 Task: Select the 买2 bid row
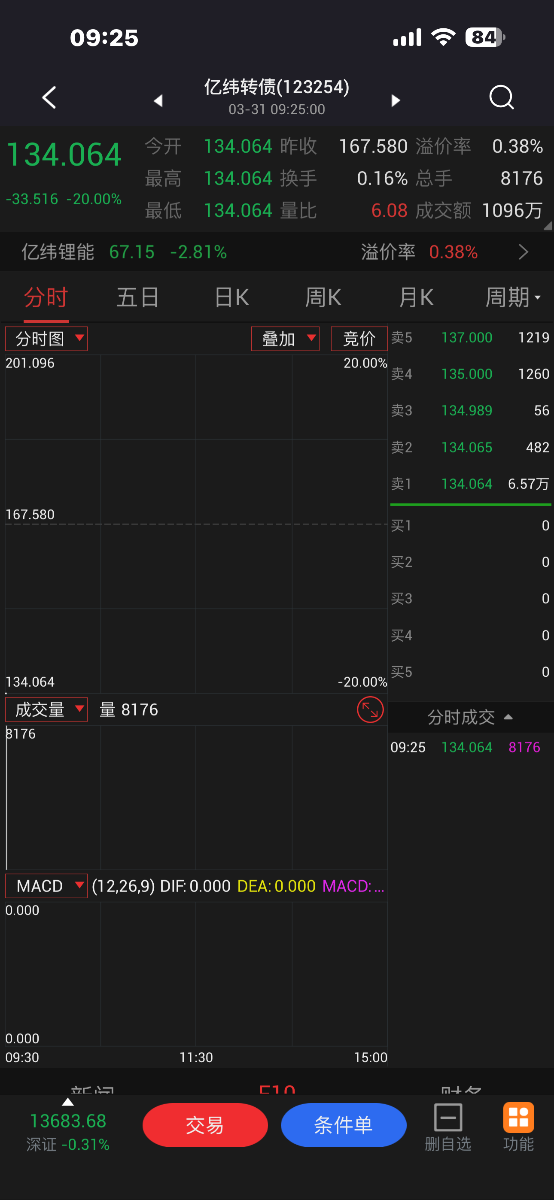(470, 562)
